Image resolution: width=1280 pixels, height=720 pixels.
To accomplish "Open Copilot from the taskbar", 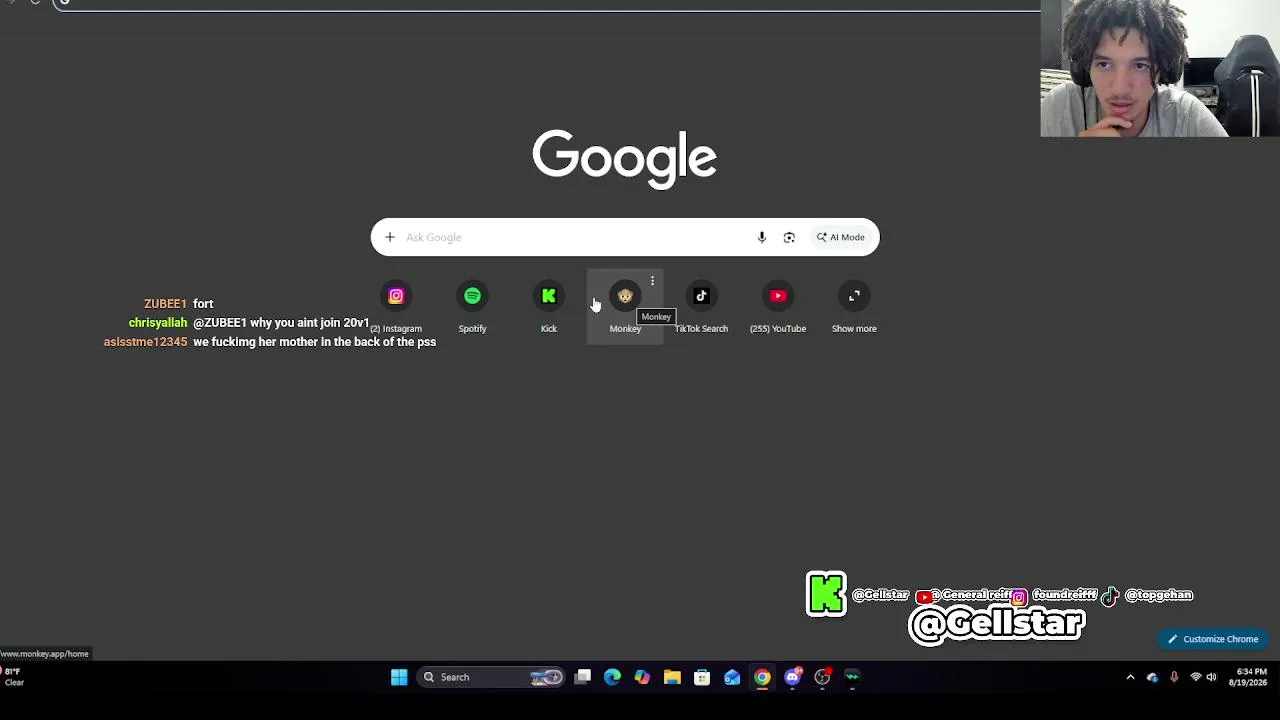I will coord(642,677).
